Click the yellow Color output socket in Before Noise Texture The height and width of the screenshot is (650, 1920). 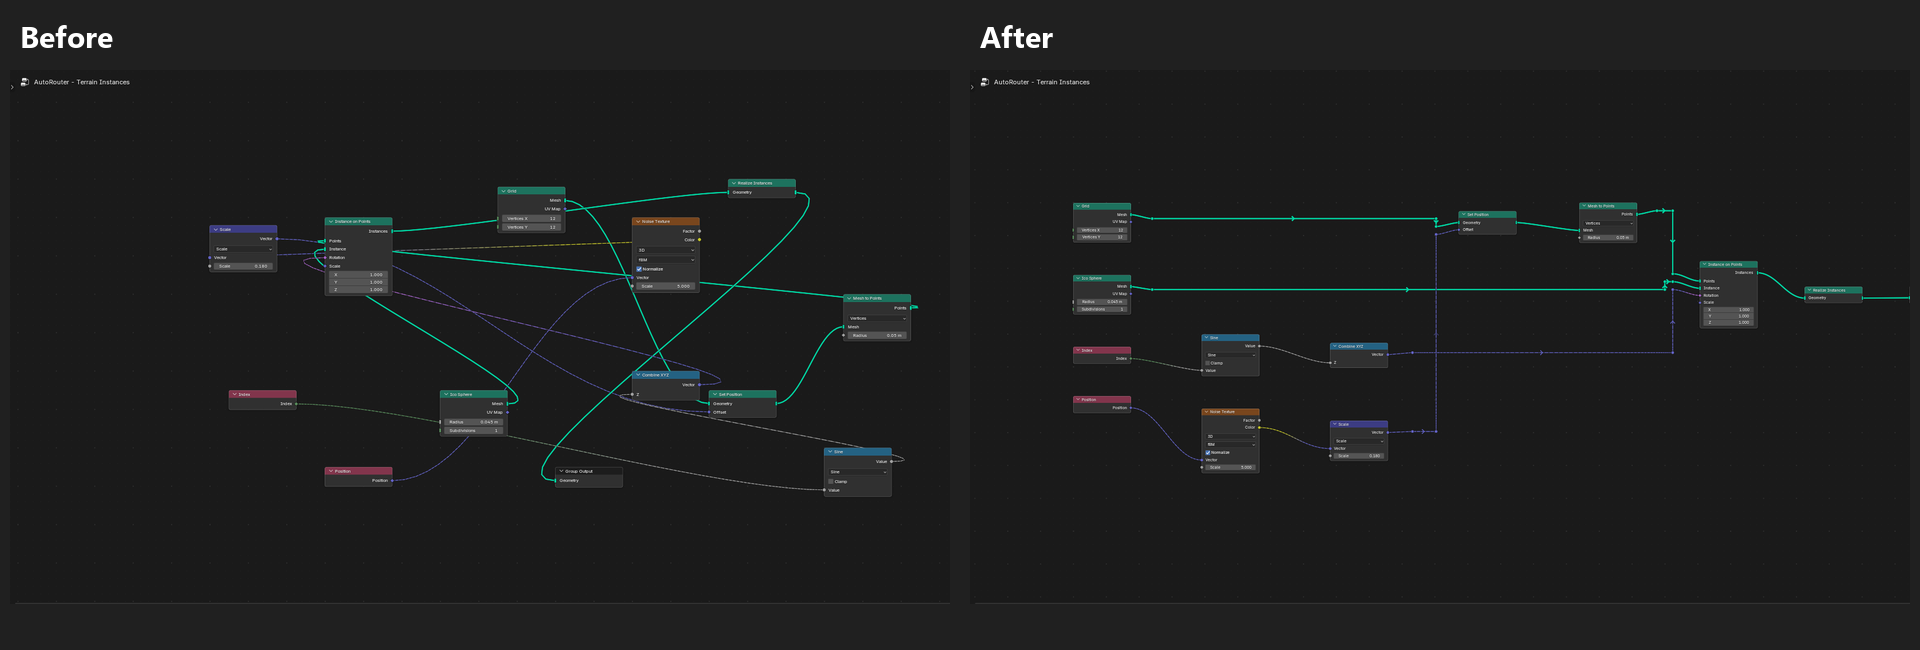tap(699, 240)
